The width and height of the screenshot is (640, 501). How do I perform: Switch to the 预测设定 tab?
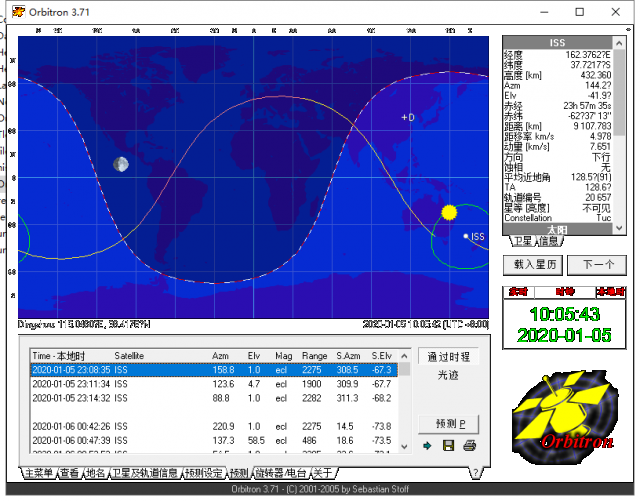tap(204, 473)
